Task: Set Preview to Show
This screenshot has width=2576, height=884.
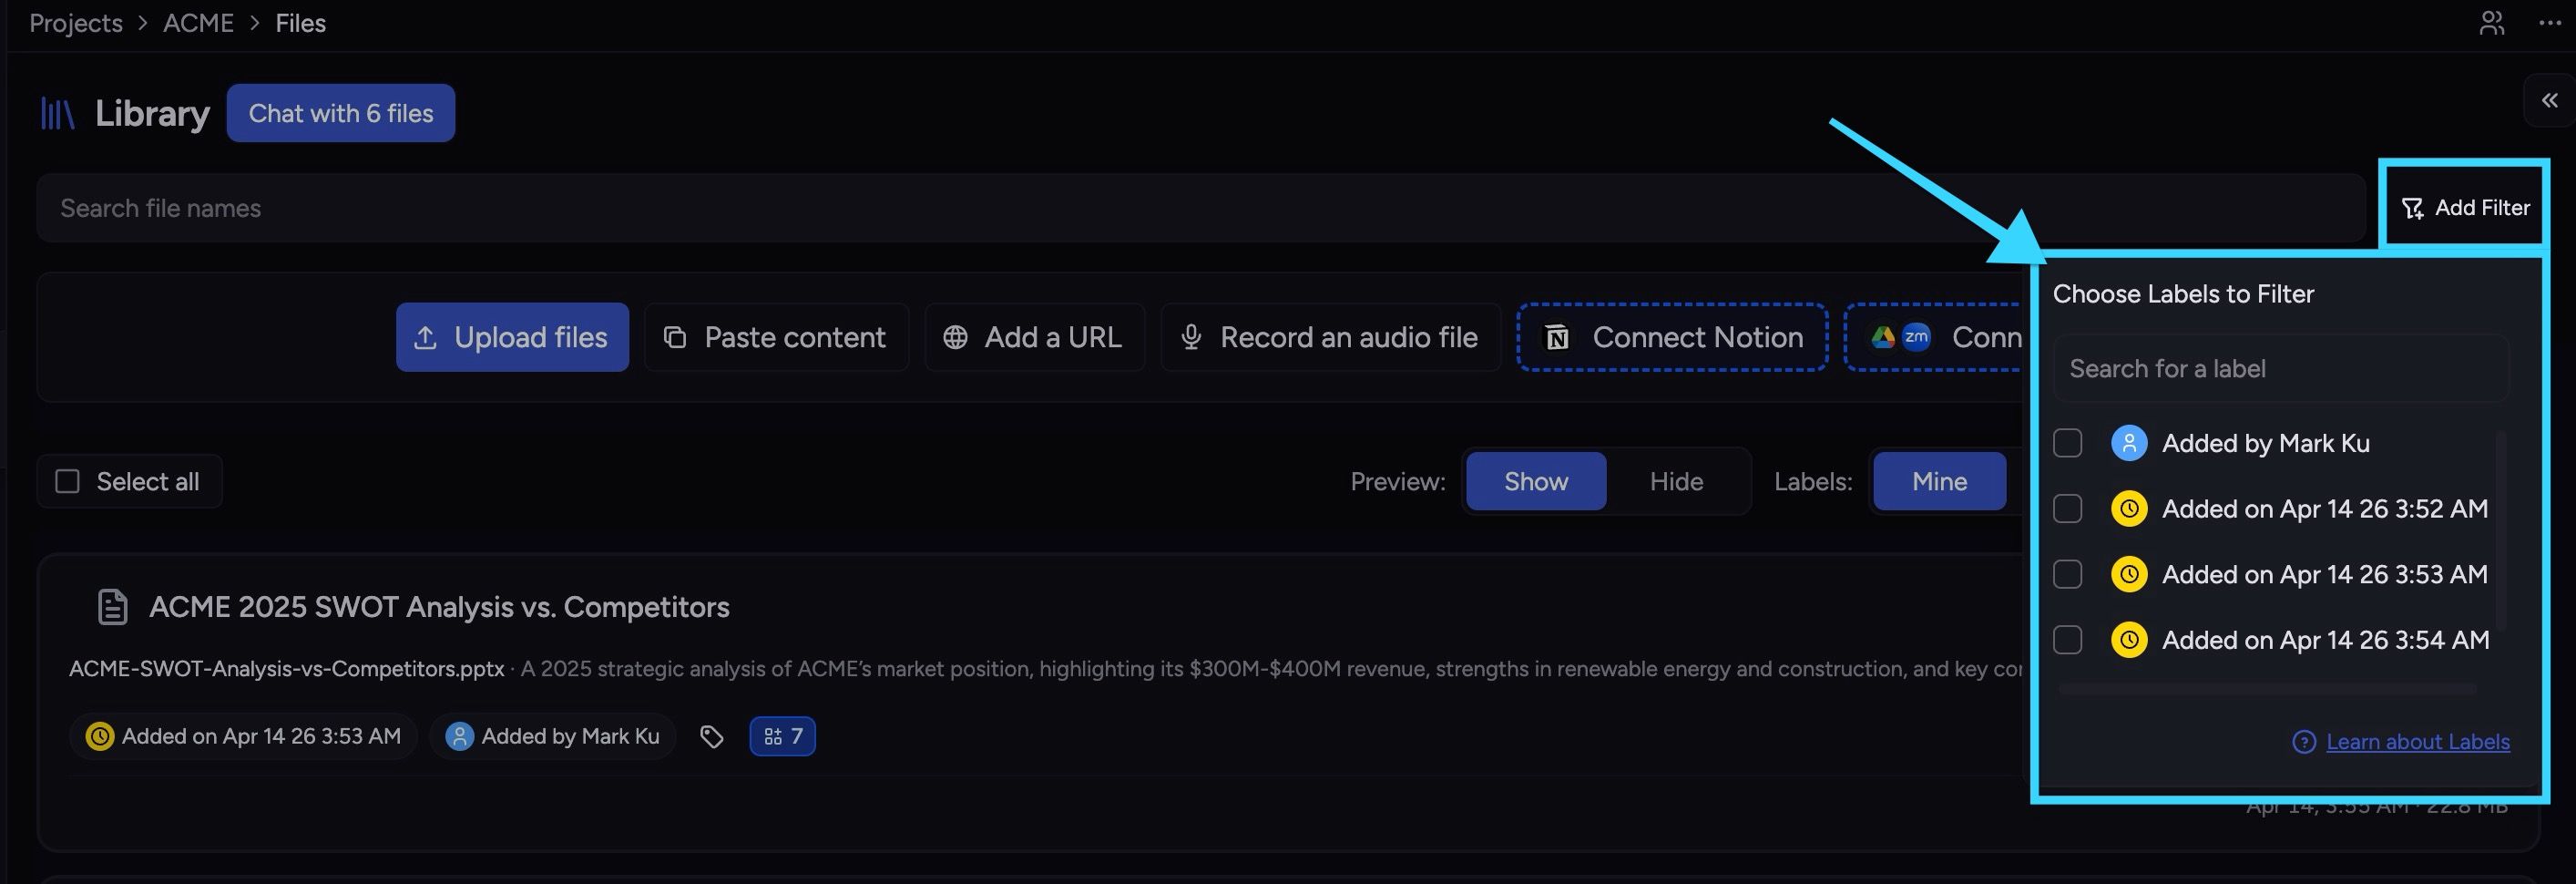Action: coord(1536,481)
